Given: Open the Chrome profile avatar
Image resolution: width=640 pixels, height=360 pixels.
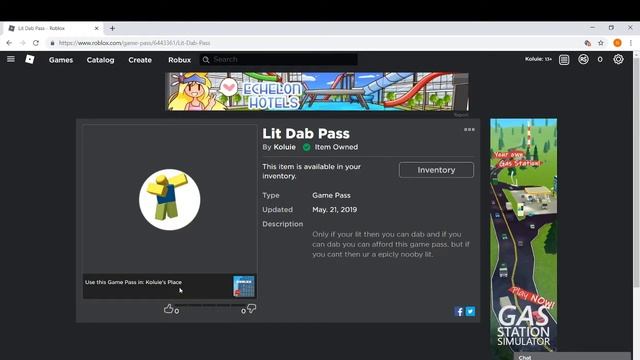Looking at the screenshot, I should [x=617, y=43].
